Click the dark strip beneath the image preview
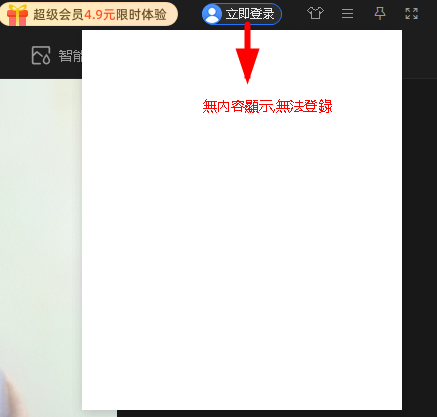The image size is (437, 417). [x=259, y=414]
